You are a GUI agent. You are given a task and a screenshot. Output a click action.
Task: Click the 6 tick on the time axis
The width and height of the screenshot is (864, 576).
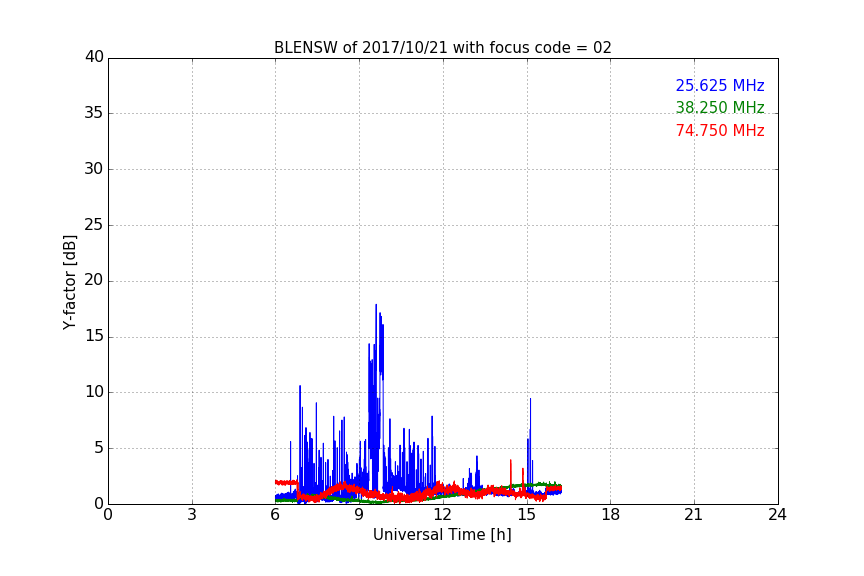tap(275, 515)
